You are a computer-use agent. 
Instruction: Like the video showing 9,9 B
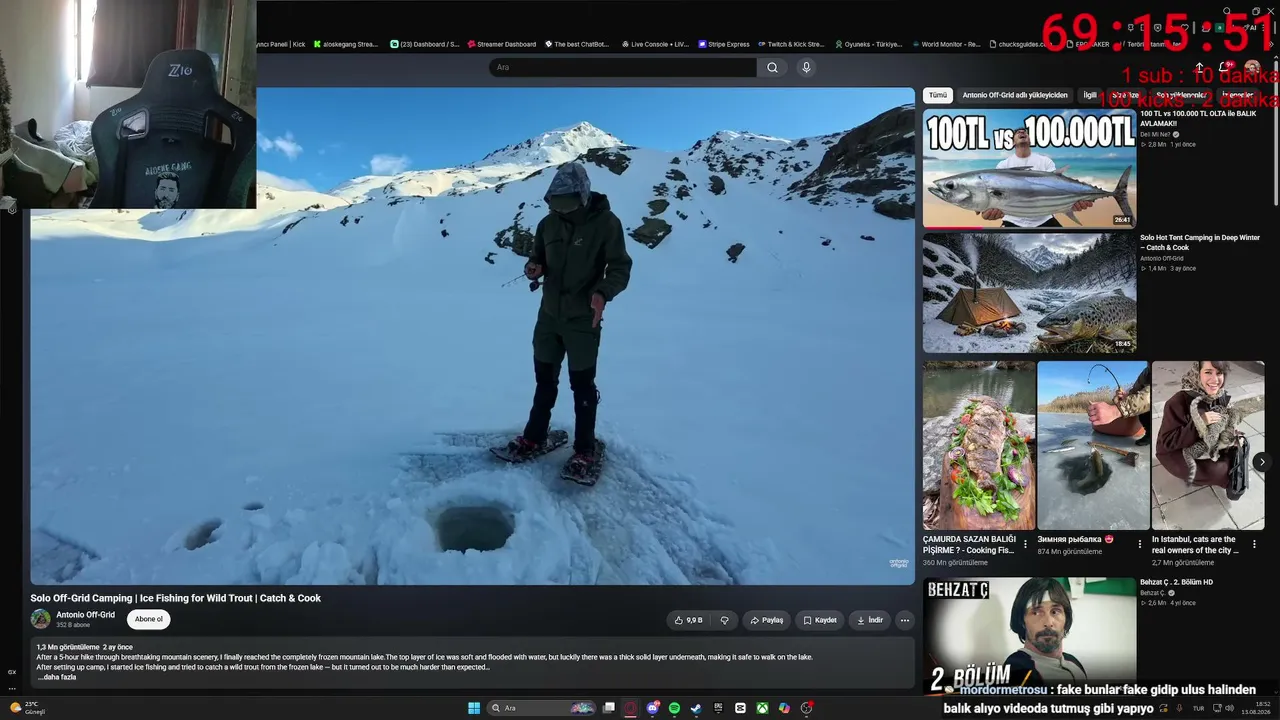tap(689, 620)
